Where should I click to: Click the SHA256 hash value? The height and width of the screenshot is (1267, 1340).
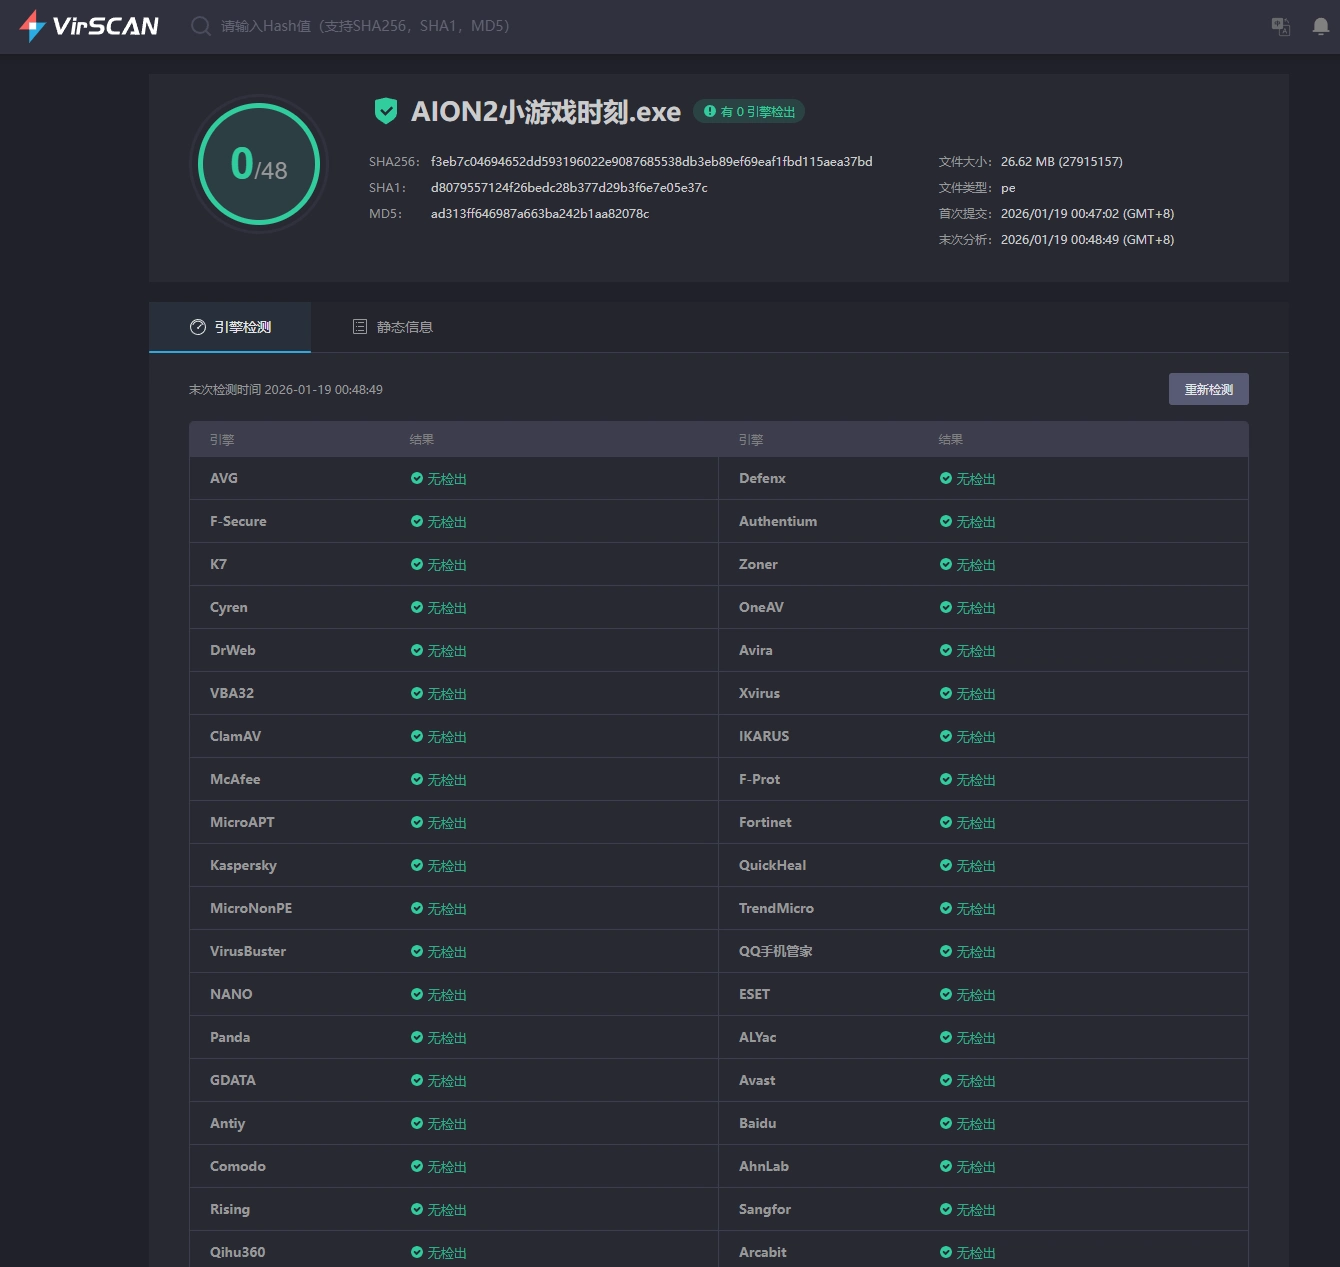coord(651,162)
